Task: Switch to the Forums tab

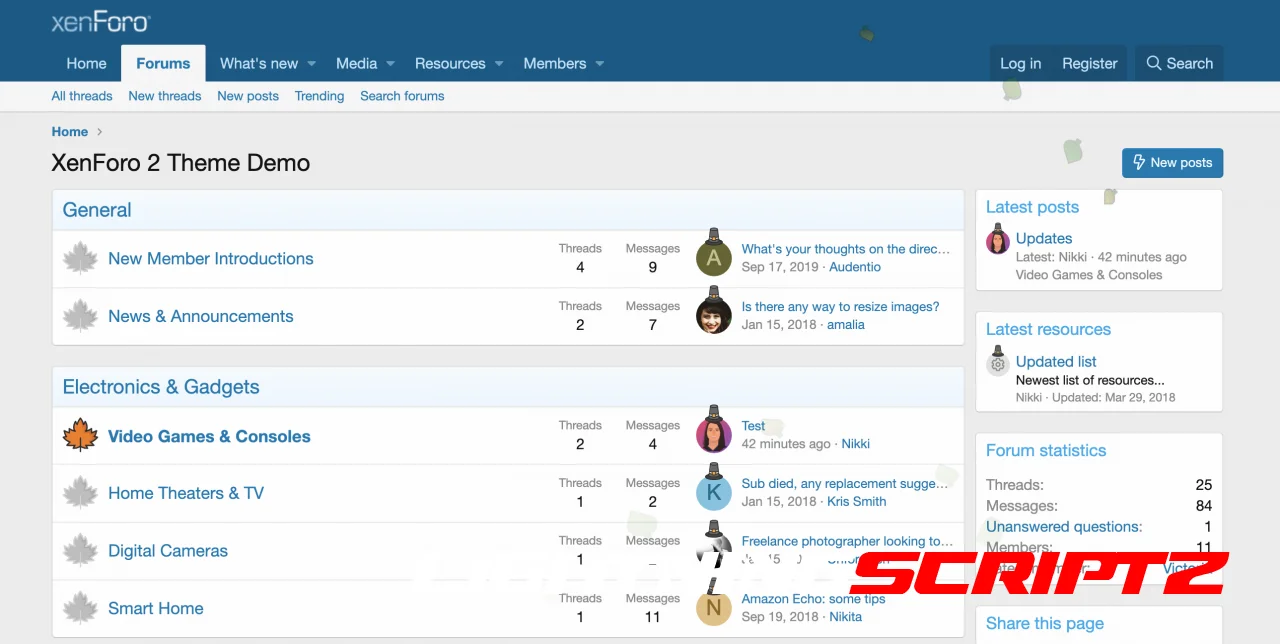Action: click(x=163, y=64)
